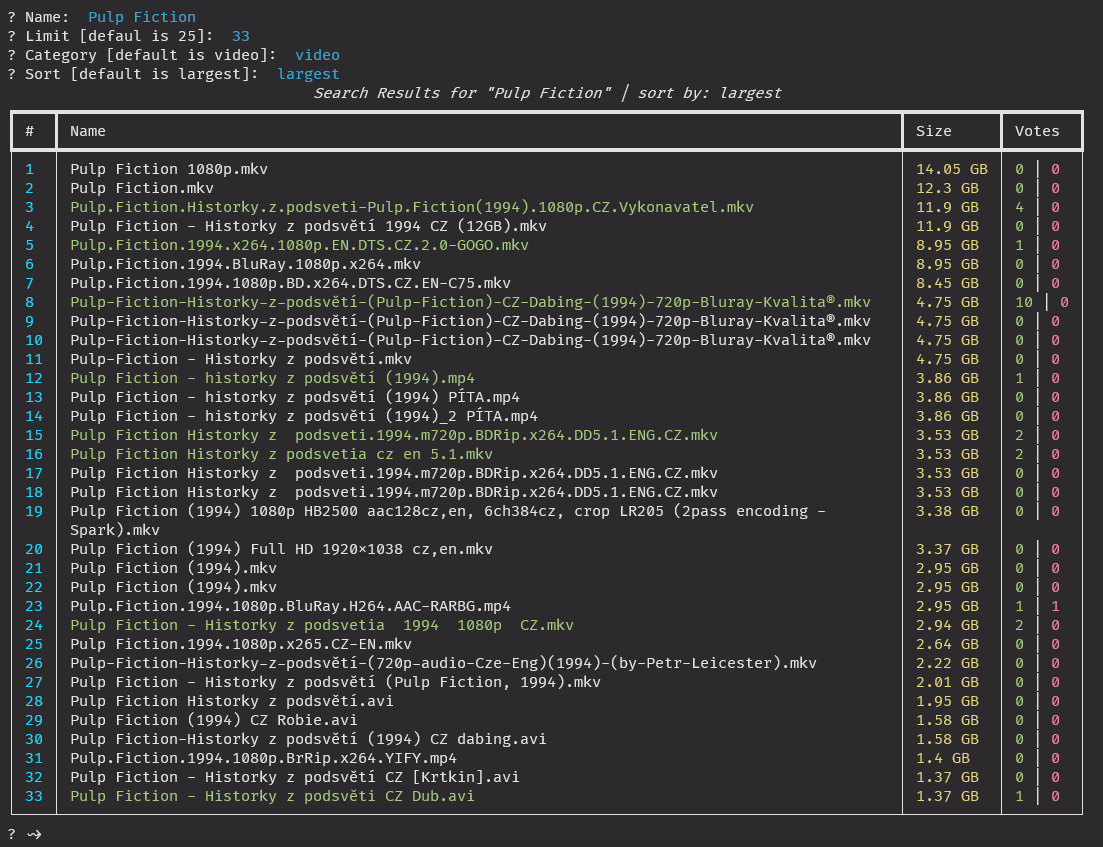This screenshot has height=847, width=1103.
Task: Click the 14.05 GB size value
Action: click(x=952, y=169)
